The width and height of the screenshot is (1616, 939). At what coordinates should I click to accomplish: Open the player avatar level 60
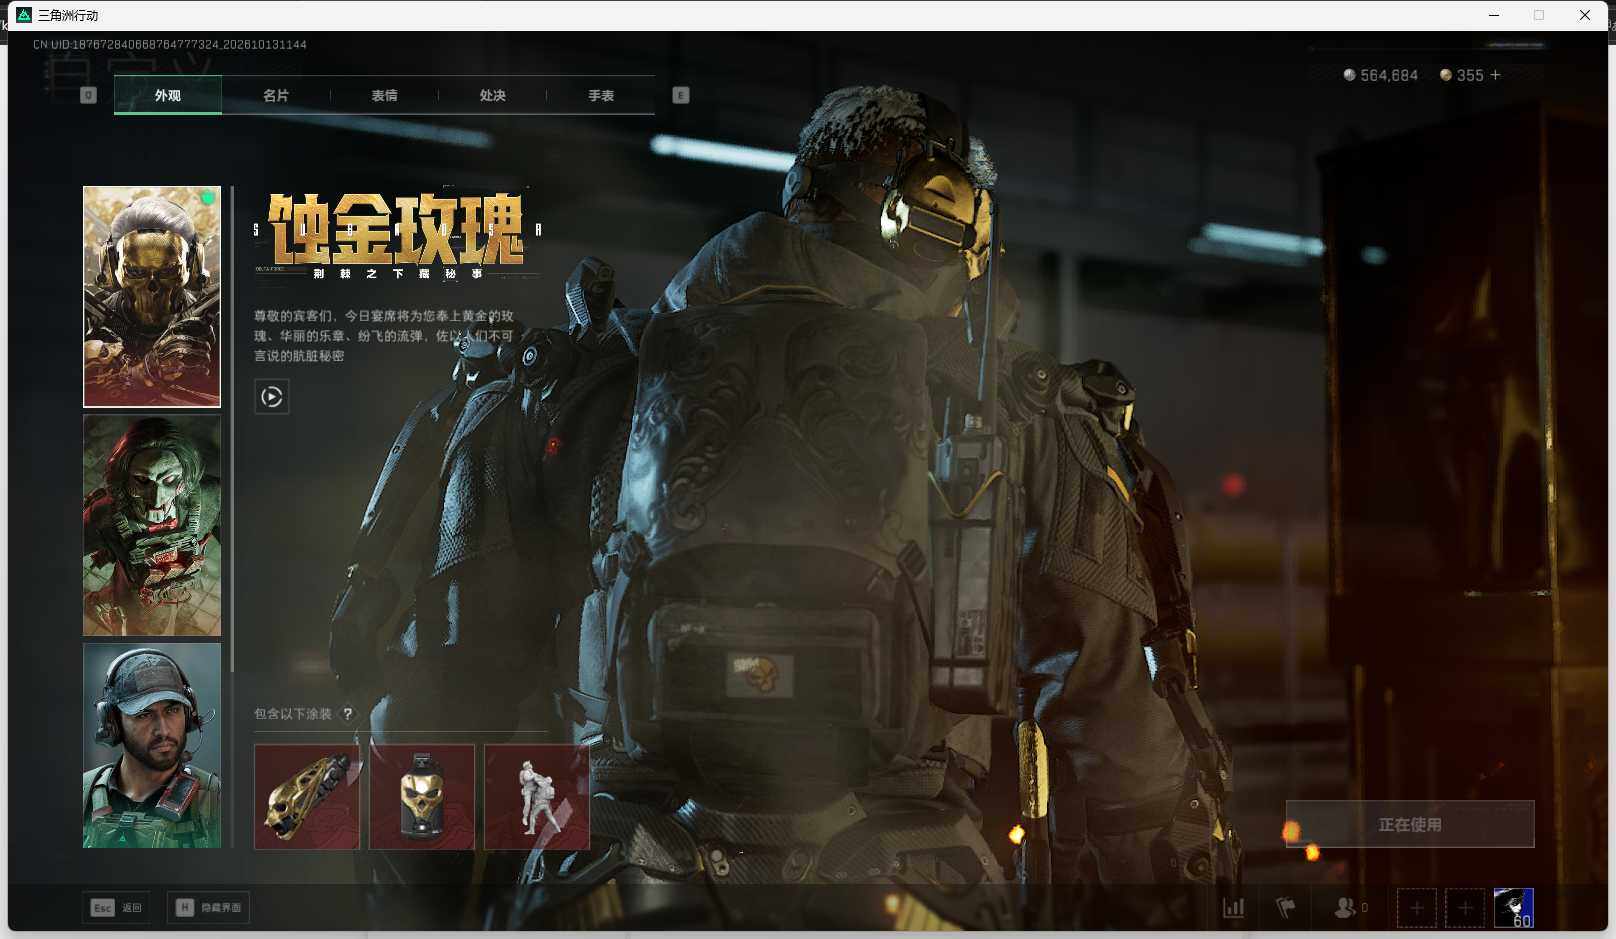point(1513,908)
